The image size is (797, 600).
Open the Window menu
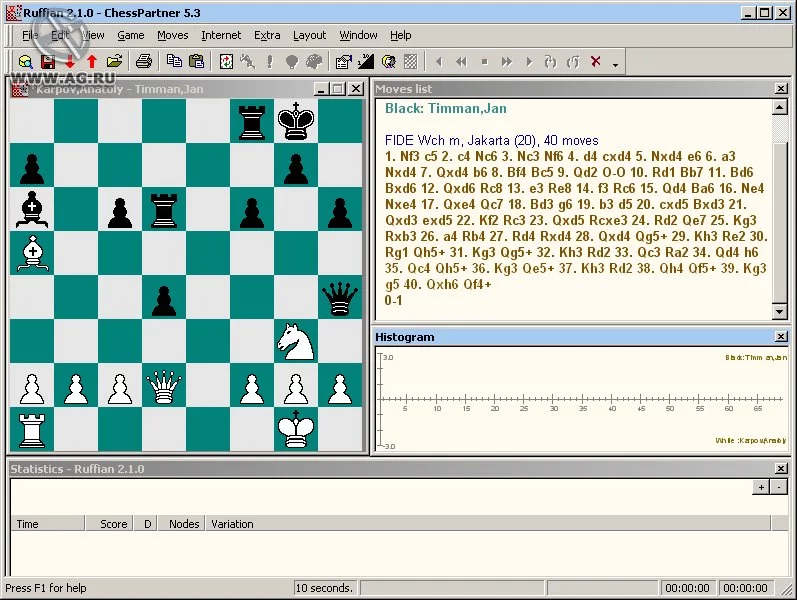tap(358, 35)
